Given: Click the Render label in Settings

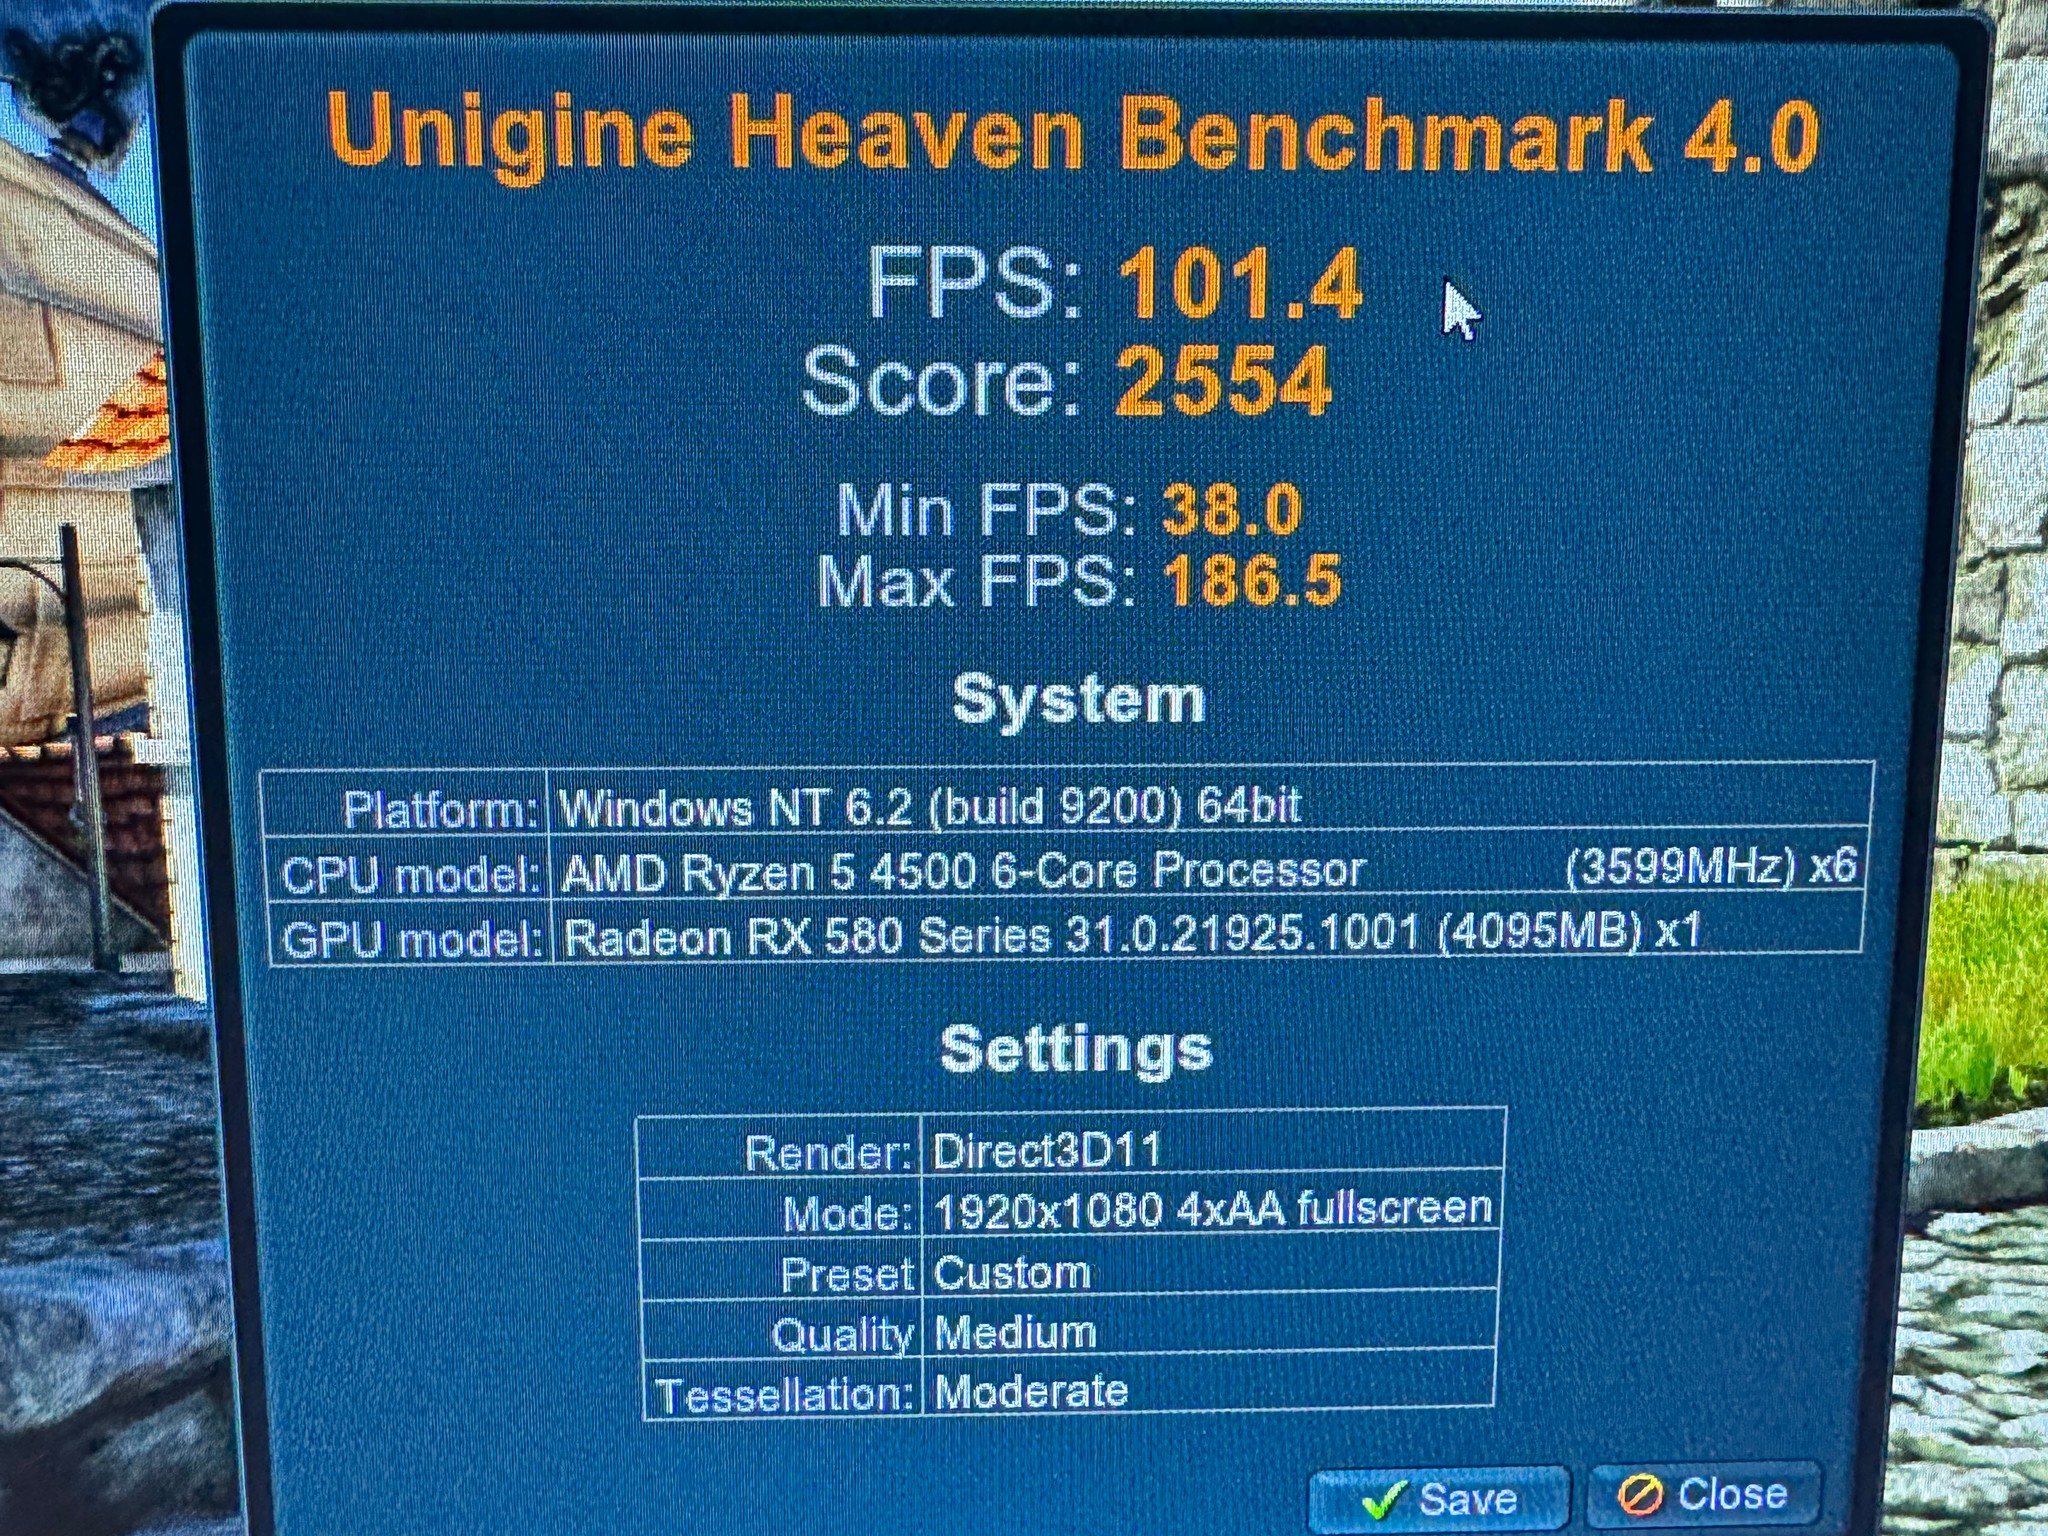Looking at the screenshot, I should pos(827,1153).
